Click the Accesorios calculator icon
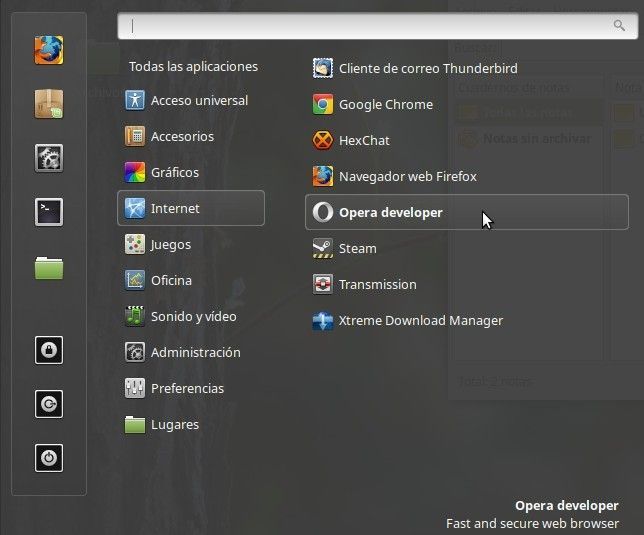This screenshot has width=644, height=535. 135,136
